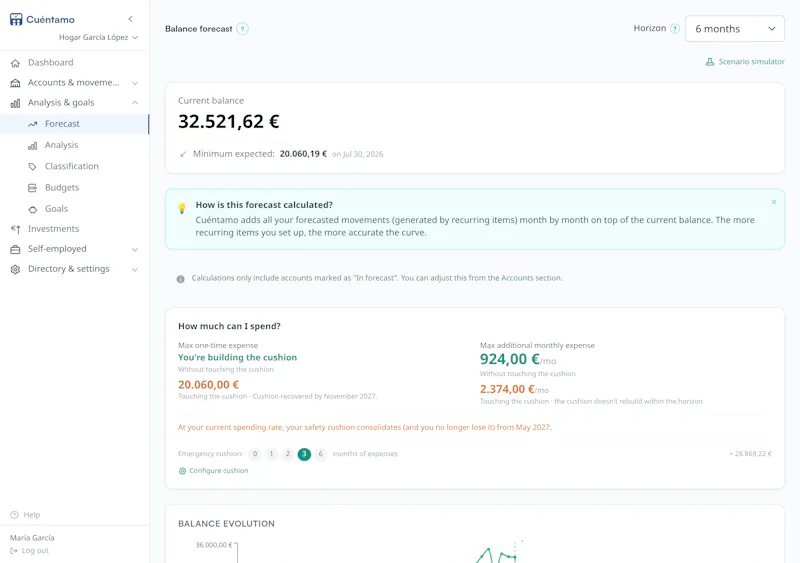Viewport: 800px width, 563px height.
Task: Click the Cuéntamo logo icon
Action: point(16,19)
